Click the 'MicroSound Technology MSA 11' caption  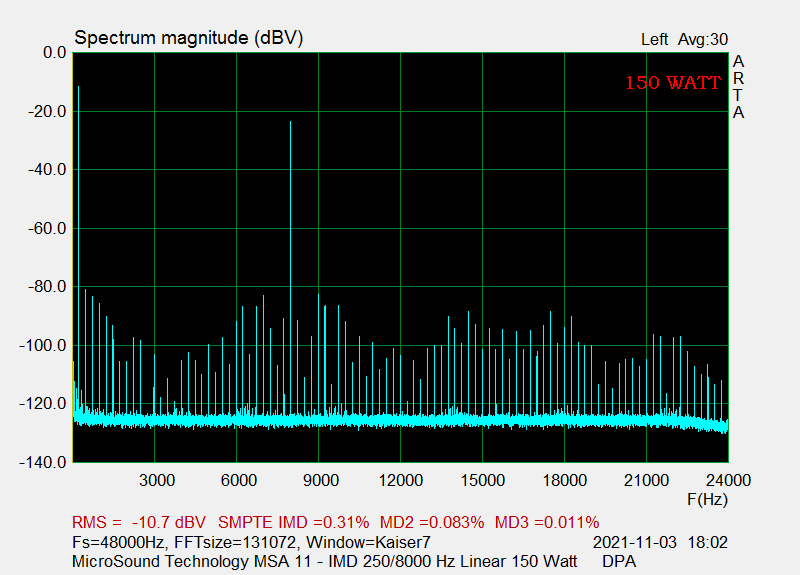point(192,561)
